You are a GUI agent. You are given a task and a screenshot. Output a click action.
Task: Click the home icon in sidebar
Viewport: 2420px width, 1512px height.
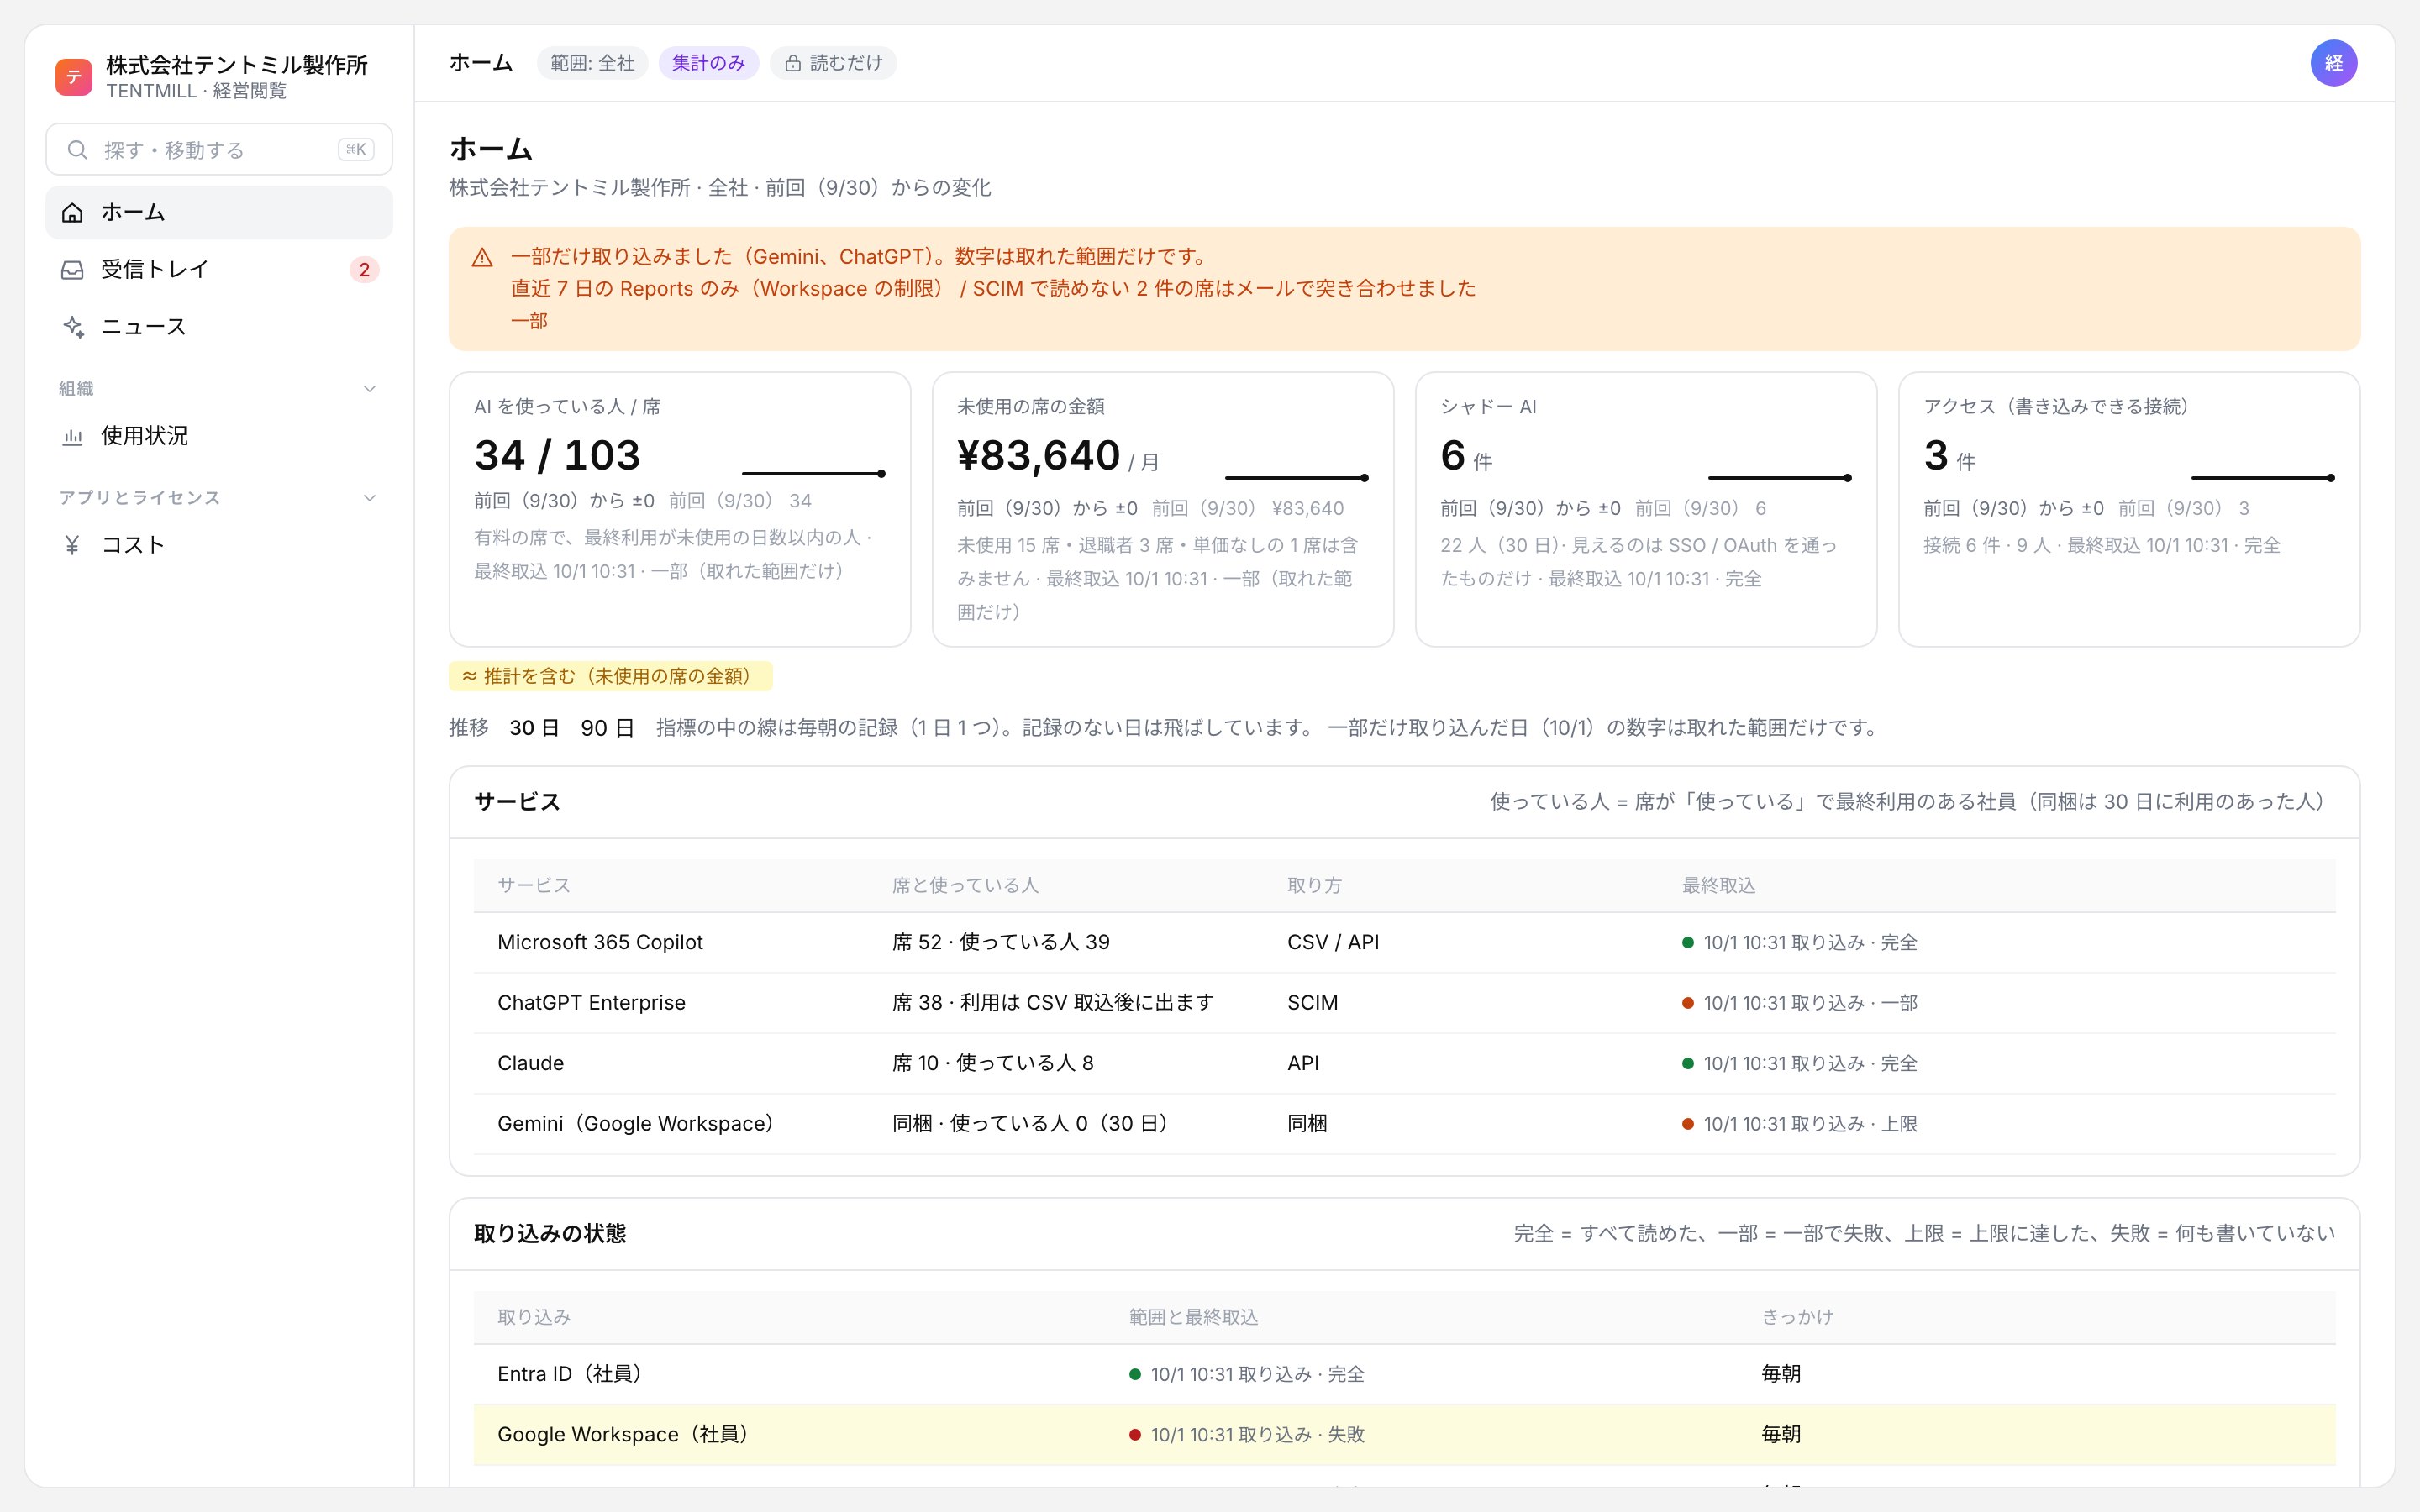click(x=72, y=212)
